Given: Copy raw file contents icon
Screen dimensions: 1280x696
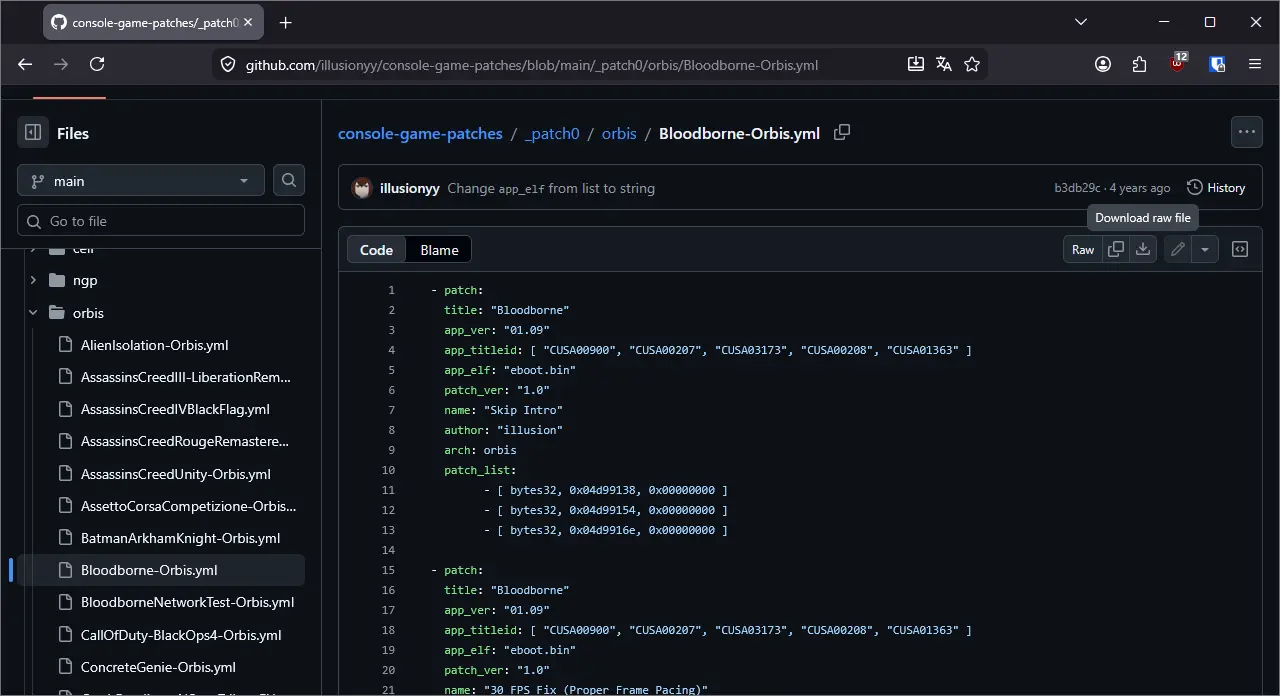Looking at the screenshot, I should [1116, 249].
